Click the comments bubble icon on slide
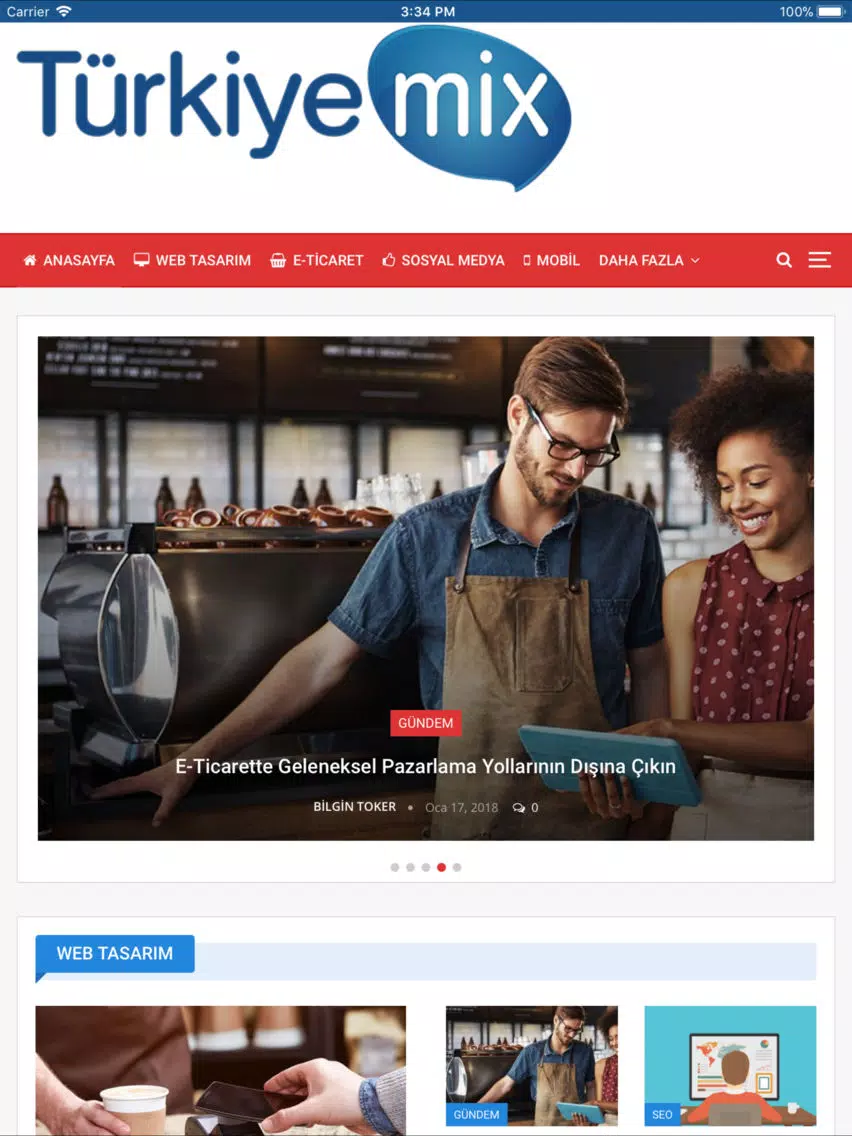The height and width of the screenshot is (1136, 852). (x=519, y=808)
